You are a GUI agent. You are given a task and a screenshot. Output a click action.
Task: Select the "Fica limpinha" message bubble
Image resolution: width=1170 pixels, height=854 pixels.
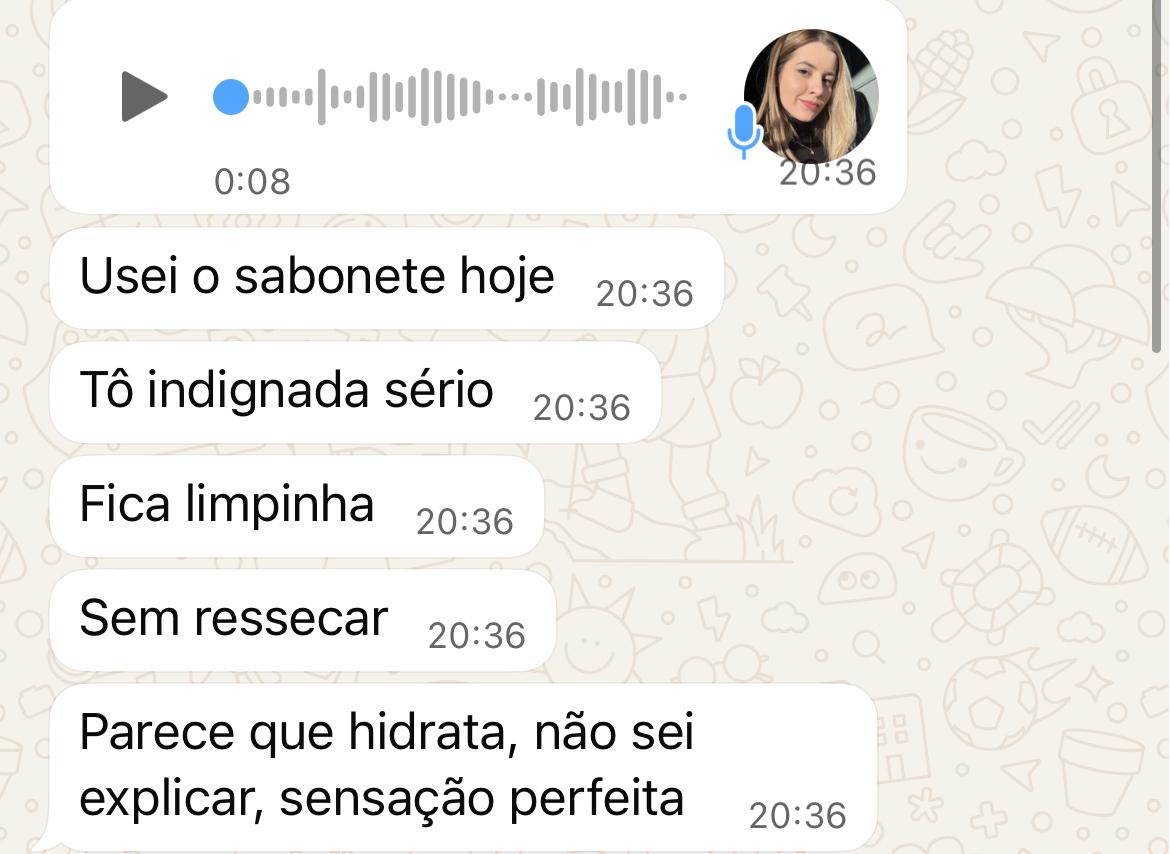pos(296,506)
